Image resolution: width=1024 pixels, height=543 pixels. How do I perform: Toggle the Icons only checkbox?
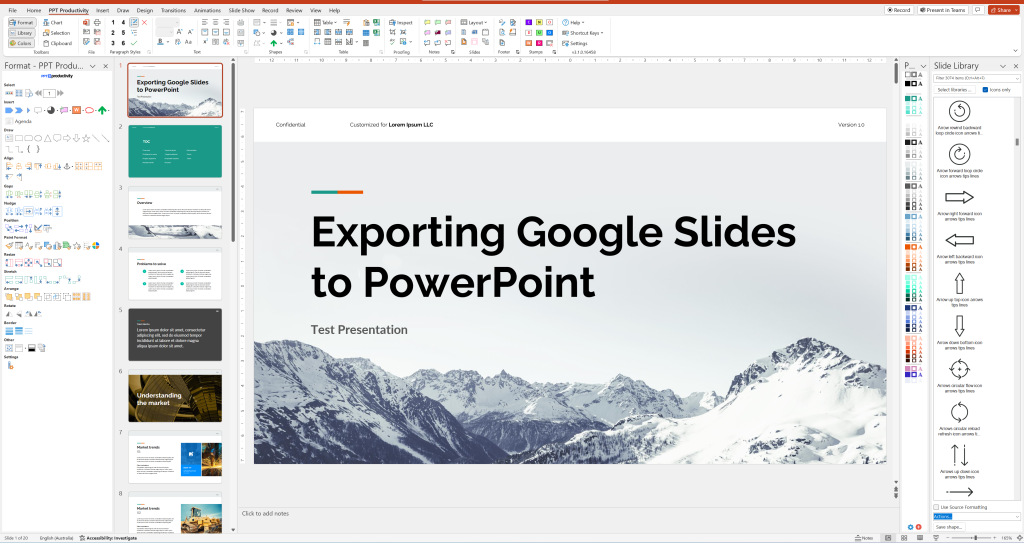tap(985, 90)
